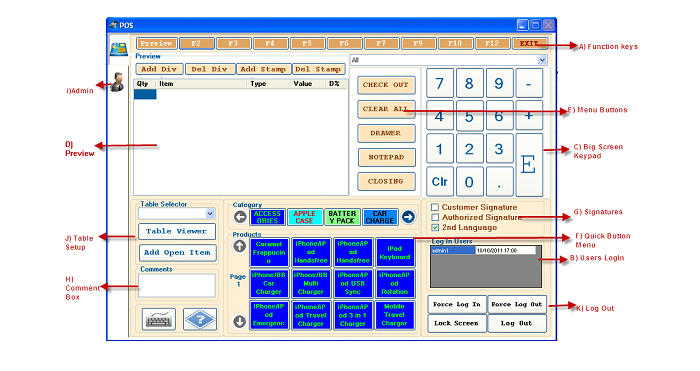Click the F12 function key

tap(492, 43)
